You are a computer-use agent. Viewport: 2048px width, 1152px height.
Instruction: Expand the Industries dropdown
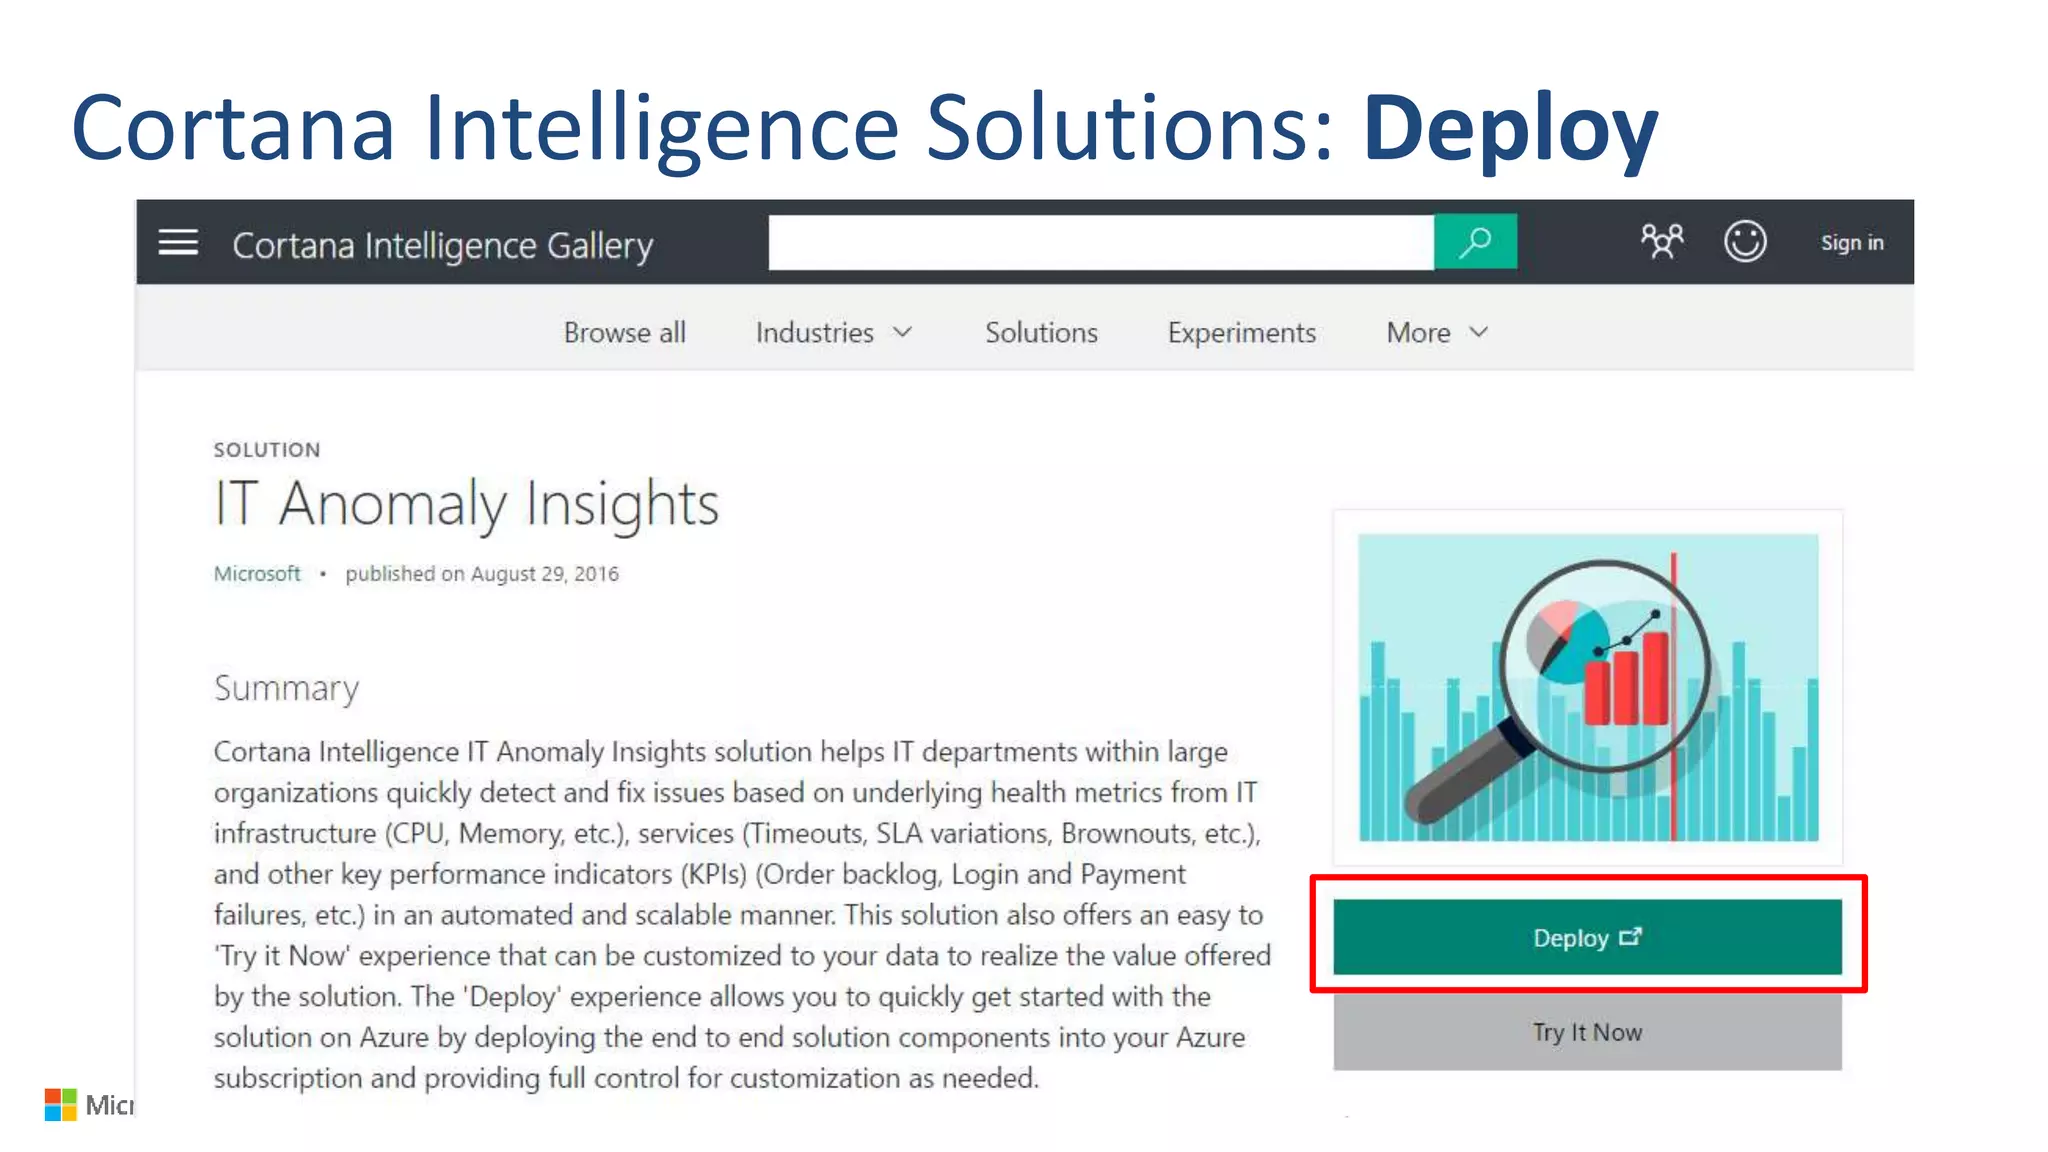pyautogui.click(x=815, y=333)
